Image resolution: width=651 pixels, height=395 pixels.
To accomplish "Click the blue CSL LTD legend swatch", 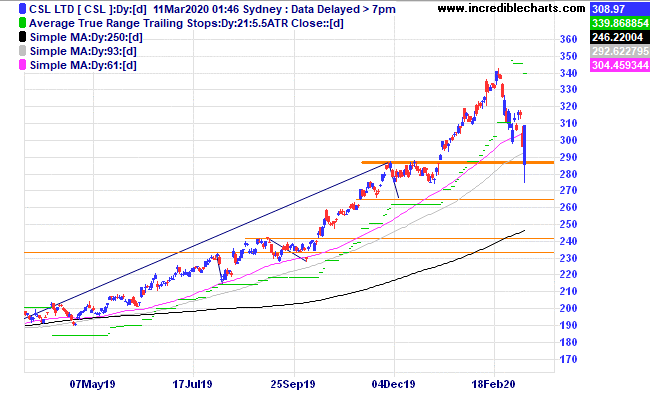I will [23, 9].
